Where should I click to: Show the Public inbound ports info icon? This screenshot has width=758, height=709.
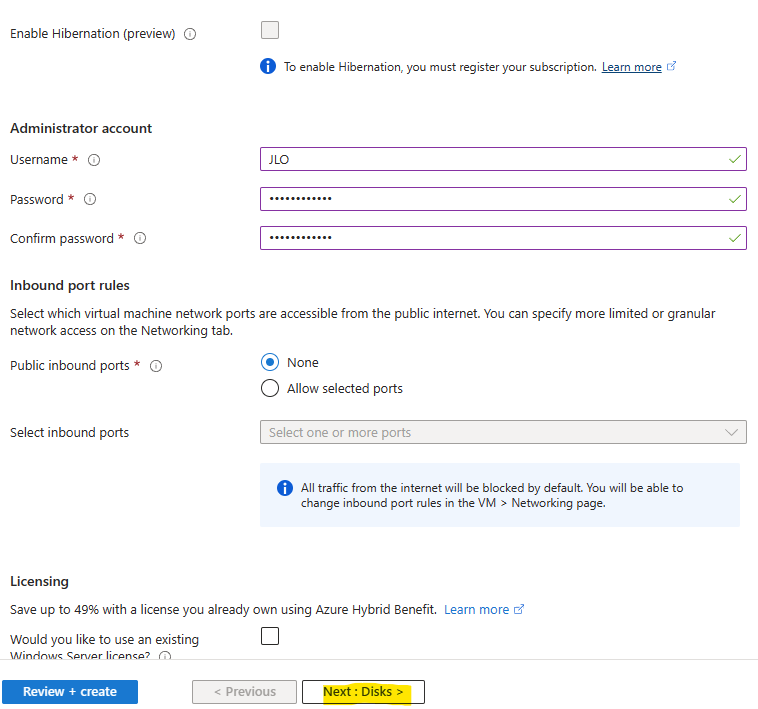156,366
